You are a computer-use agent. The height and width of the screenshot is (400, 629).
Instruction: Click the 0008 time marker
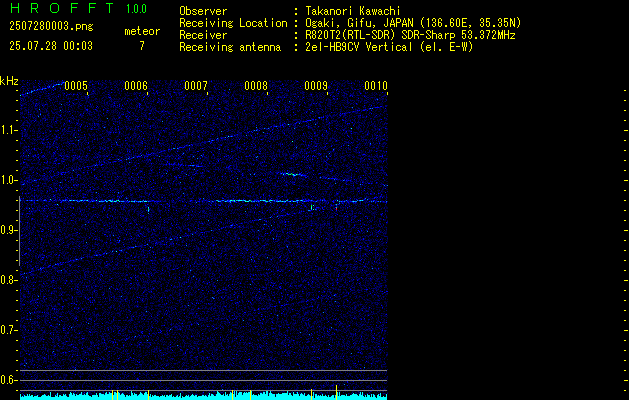(256, 86)
